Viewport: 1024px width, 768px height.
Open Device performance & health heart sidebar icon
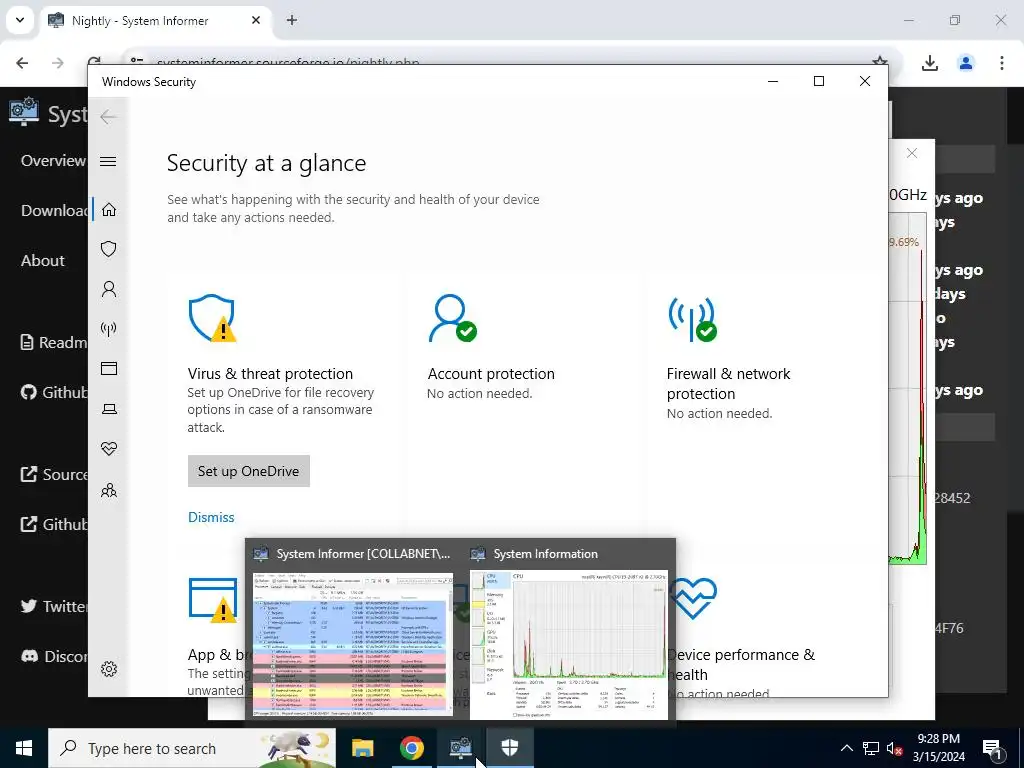(x=109, y=449)
